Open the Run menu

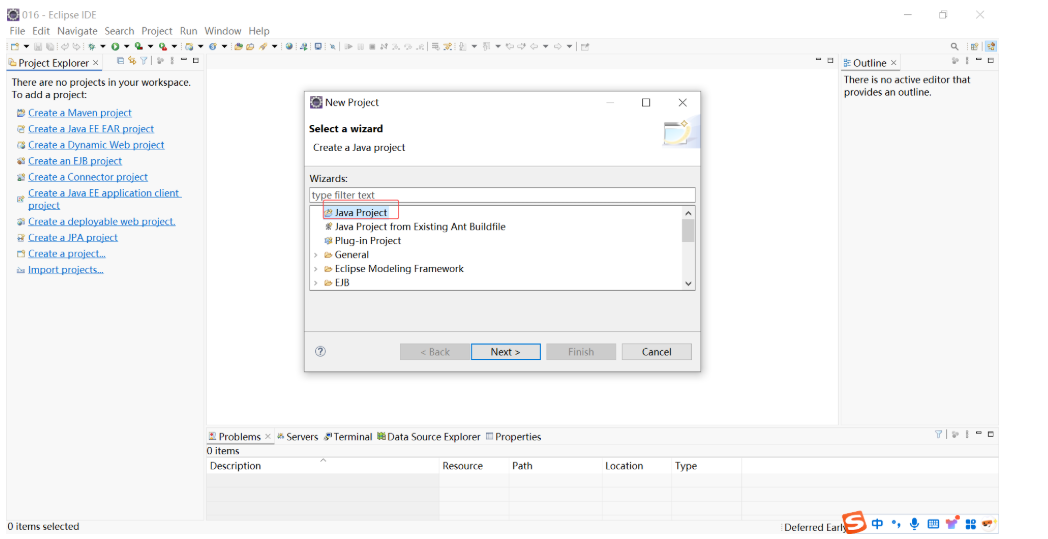[188, 31]
